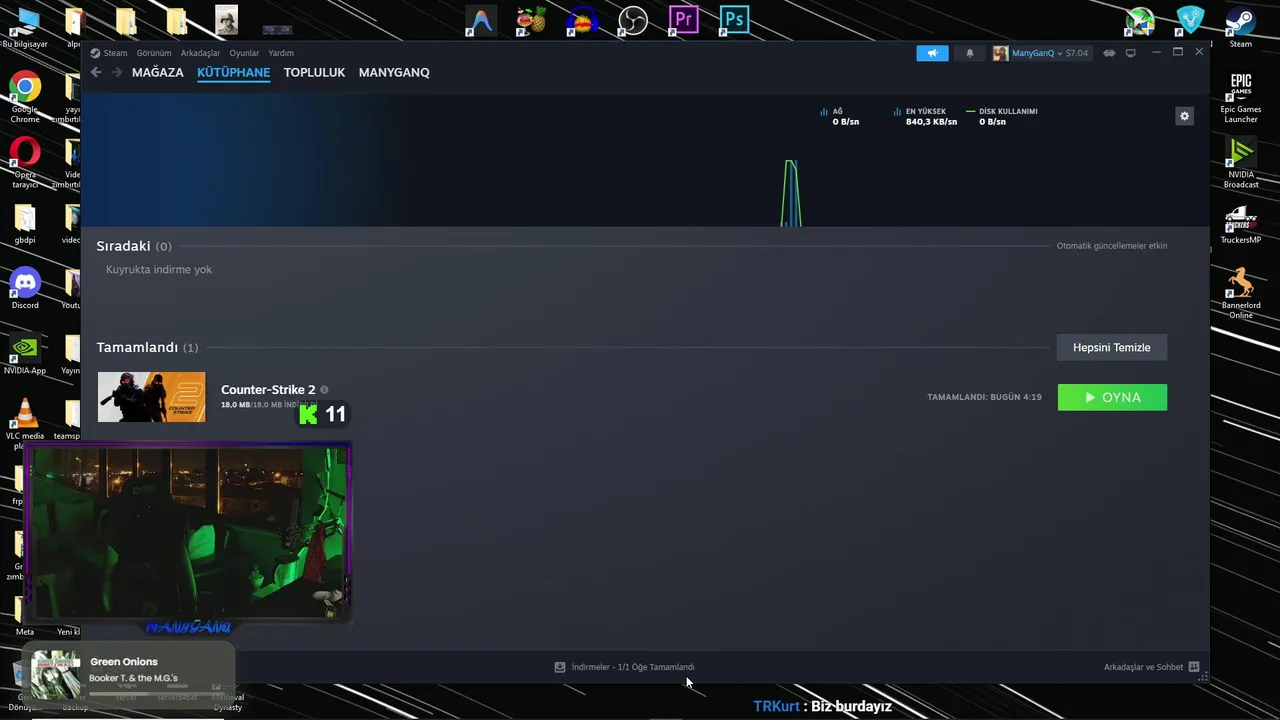This screenshot has height=720, width=1280.
Task: Open Bu bilgisayar (This PC) icon
Action: click(23, 27)
